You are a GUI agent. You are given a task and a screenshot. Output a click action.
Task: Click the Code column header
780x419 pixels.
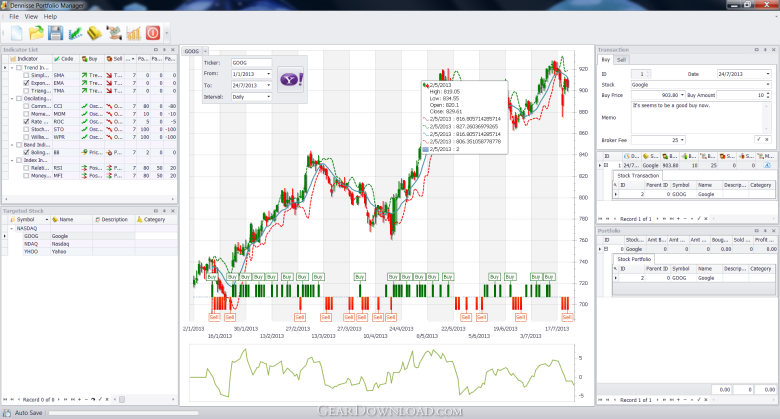coord(65,59)
